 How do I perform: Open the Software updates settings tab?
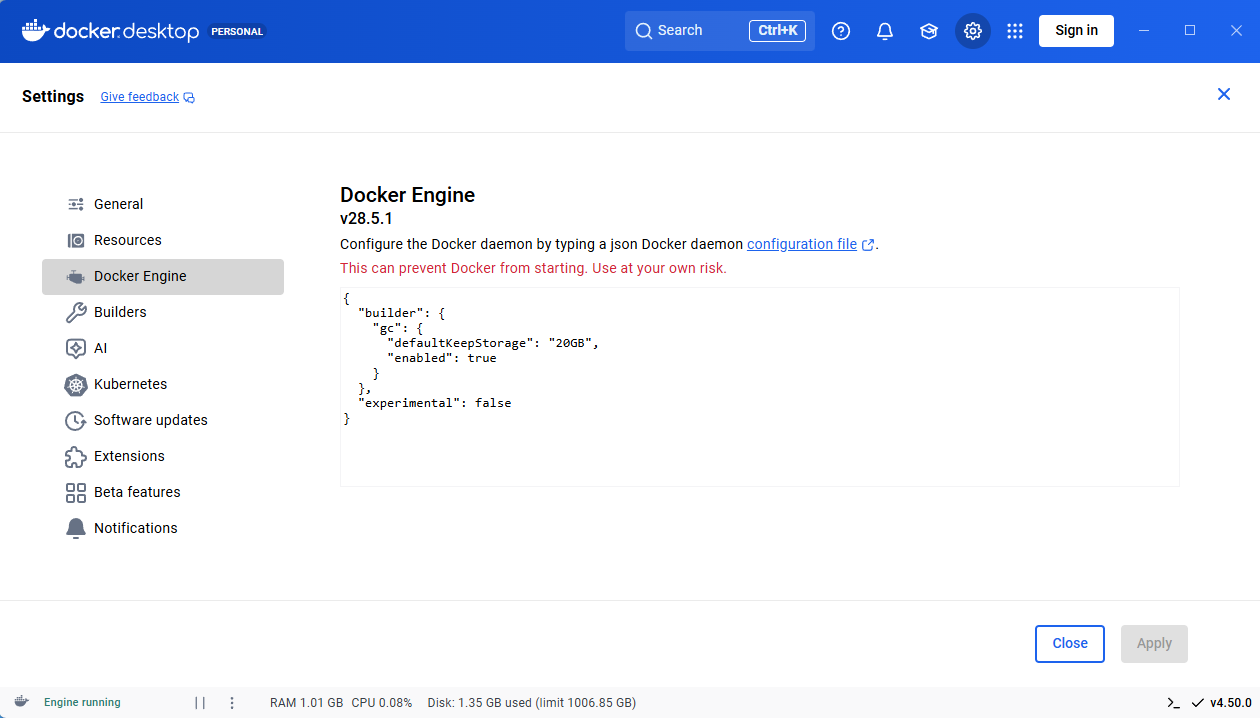(163, 420)
